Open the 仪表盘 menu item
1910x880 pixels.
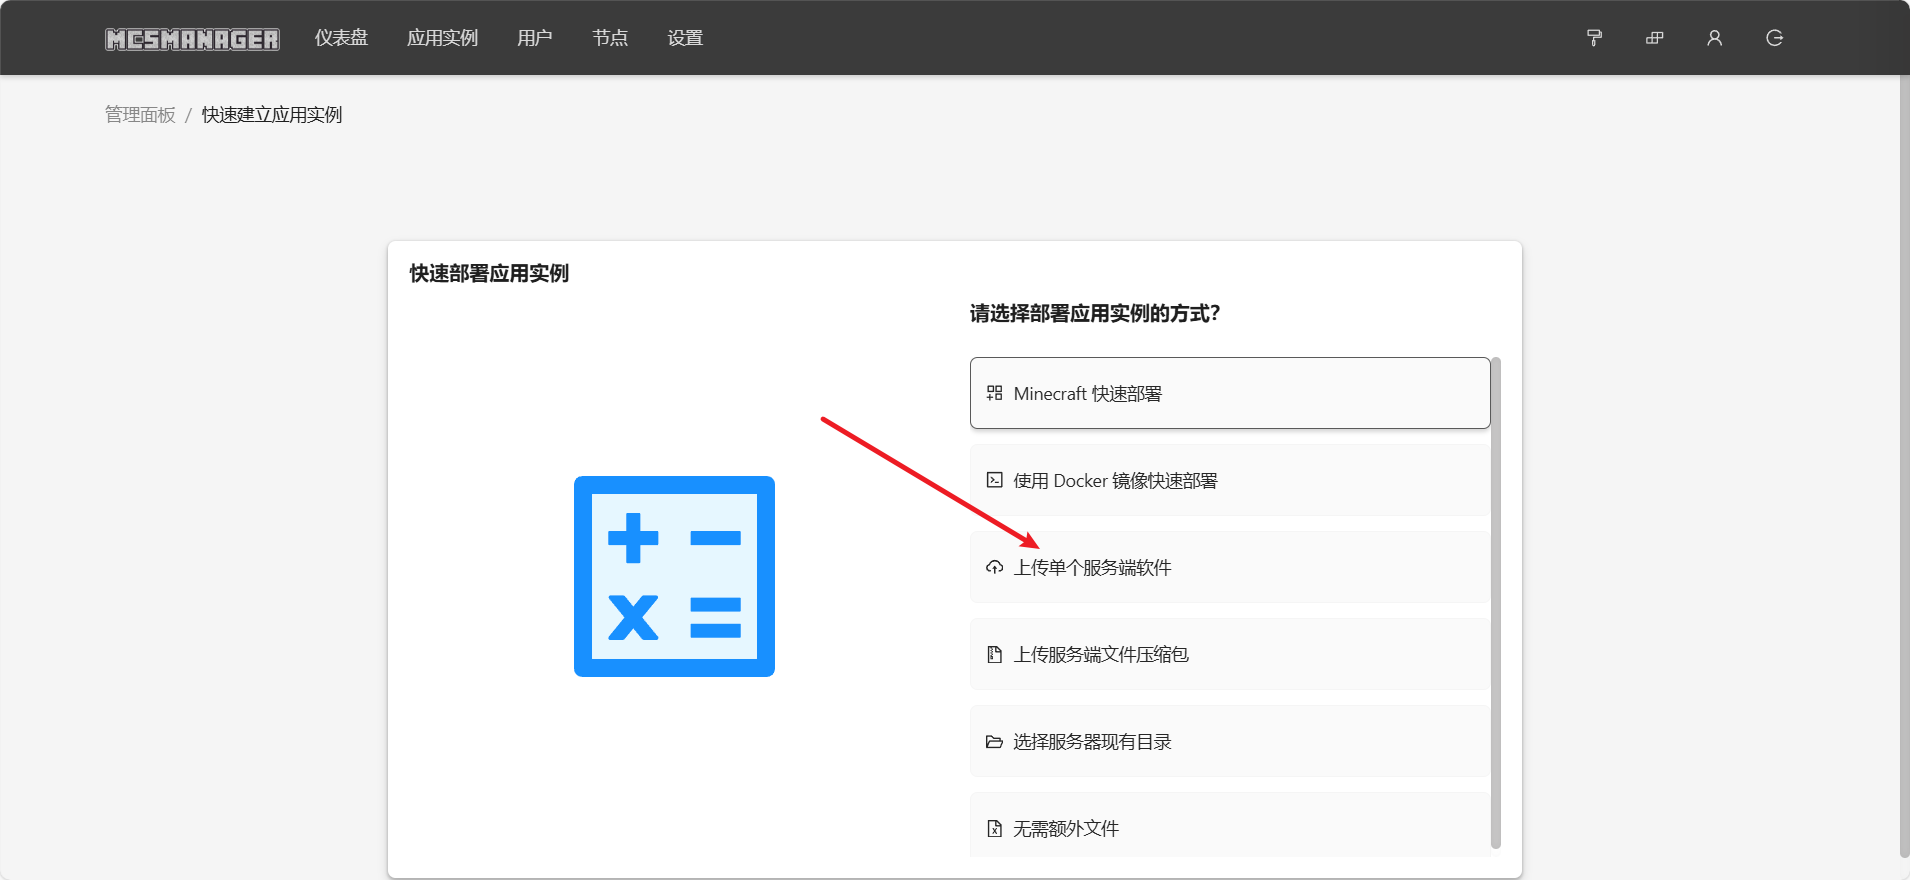(341, 38)
